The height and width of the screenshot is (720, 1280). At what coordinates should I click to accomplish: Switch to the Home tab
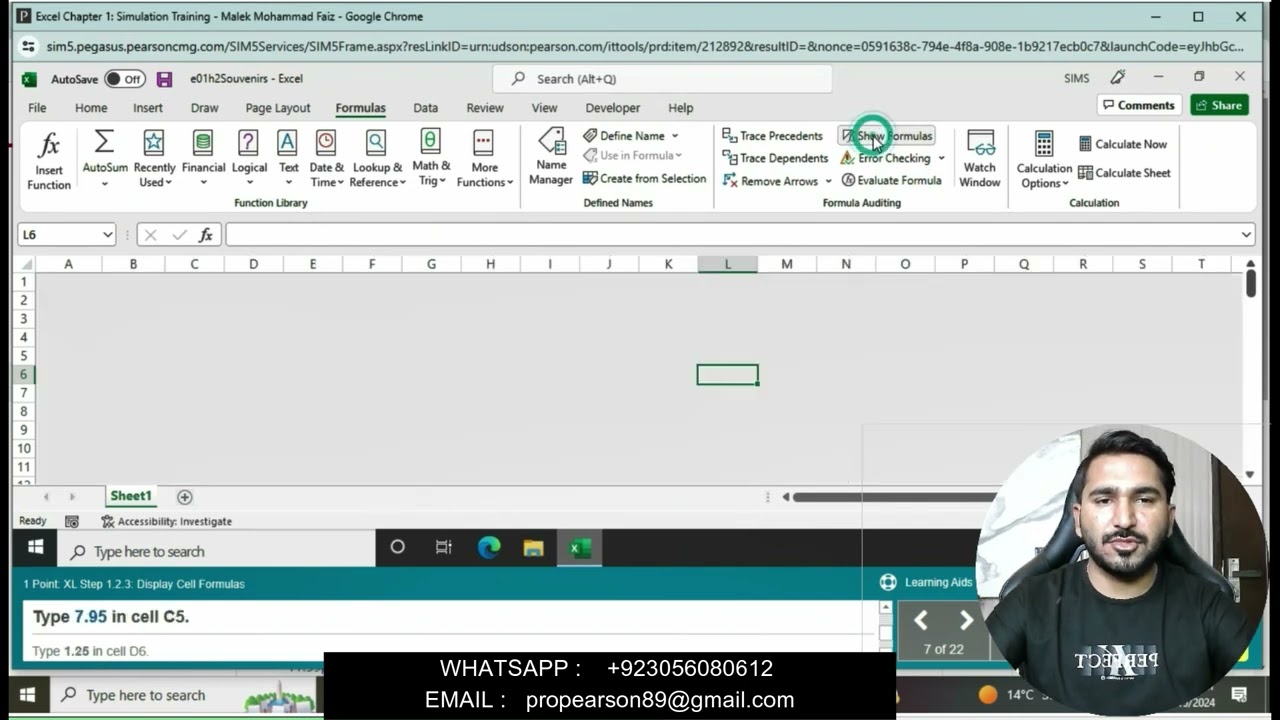(x=91, y=108)
